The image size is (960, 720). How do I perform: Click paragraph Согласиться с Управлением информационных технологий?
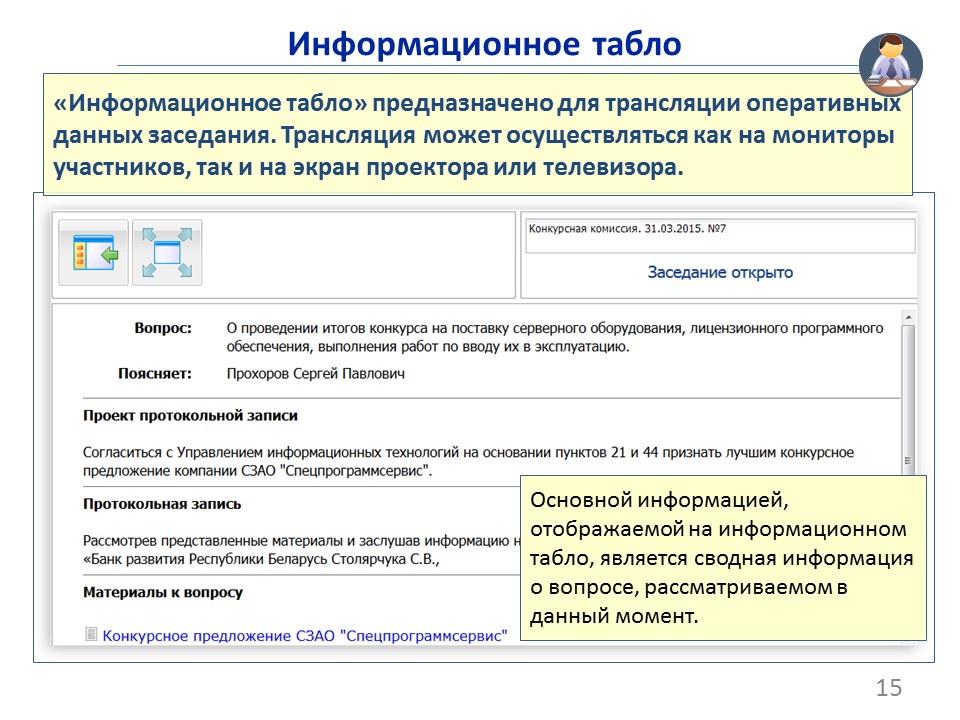[468, 462]
